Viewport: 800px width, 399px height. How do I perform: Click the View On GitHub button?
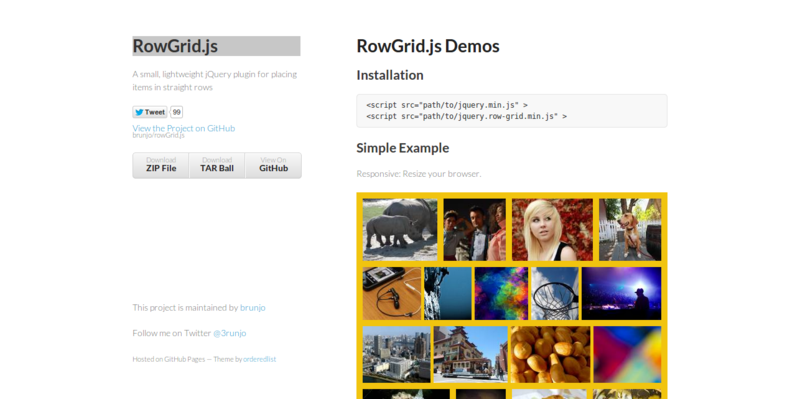(x=273, y=165)
